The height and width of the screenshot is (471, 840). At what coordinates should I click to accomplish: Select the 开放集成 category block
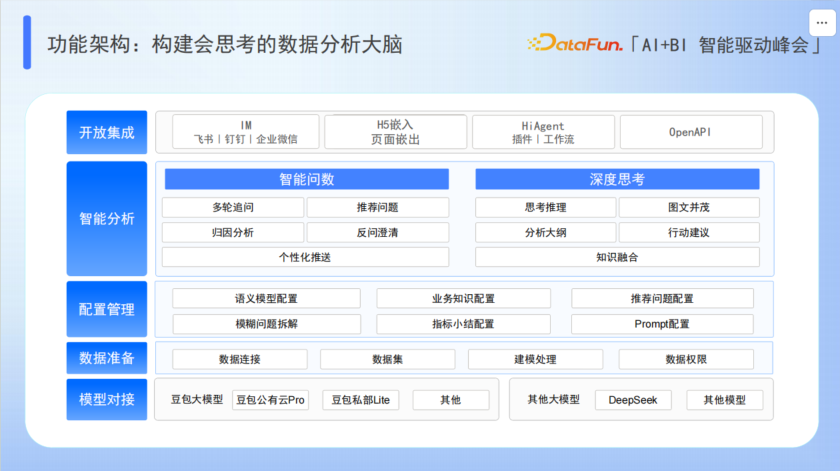pyautogui.click(x=107, y=132)
